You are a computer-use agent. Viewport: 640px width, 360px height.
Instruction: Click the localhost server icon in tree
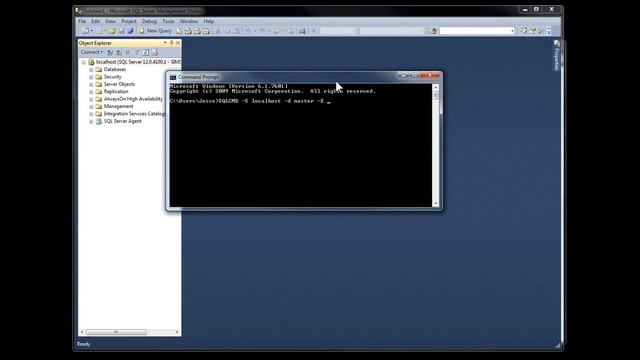[x=91, y=62]
